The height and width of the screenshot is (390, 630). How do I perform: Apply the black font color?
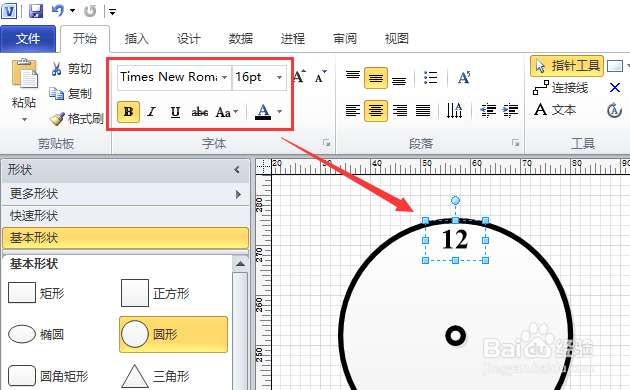click(x=263, y=111)
